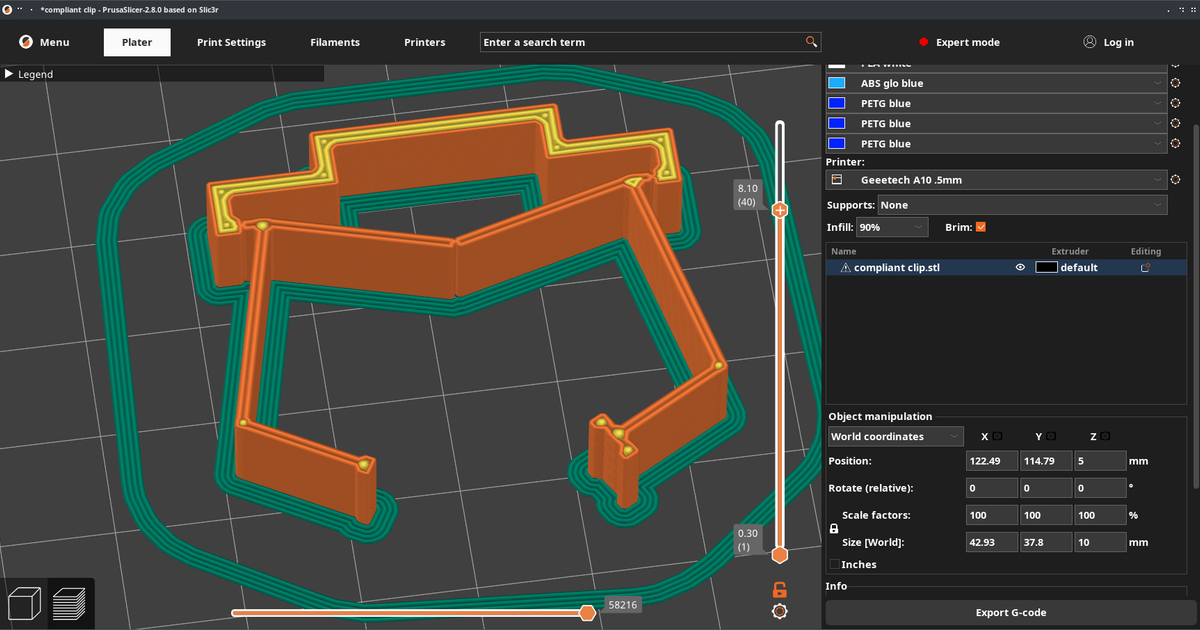The height and width of the screenshot is (630, 1200).
Task: Open the Supports dropdown
Action: coord(1022,205)
